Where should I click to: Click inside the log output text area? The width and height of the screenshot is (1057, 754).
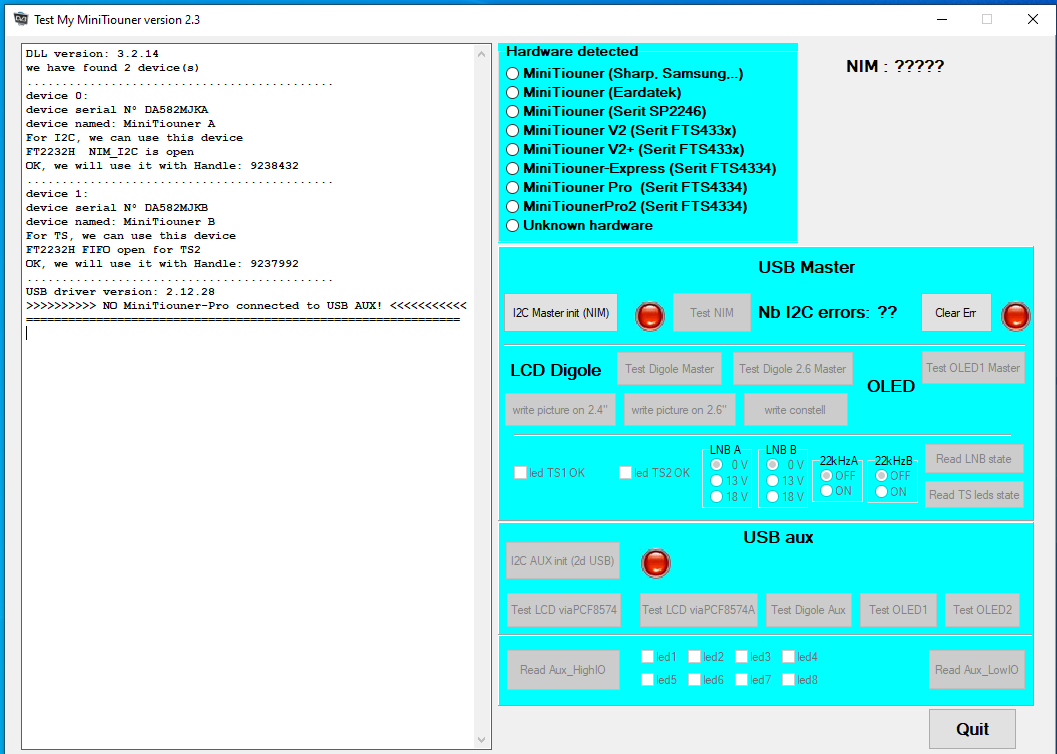pyautogui.click(x=250, y=500)
